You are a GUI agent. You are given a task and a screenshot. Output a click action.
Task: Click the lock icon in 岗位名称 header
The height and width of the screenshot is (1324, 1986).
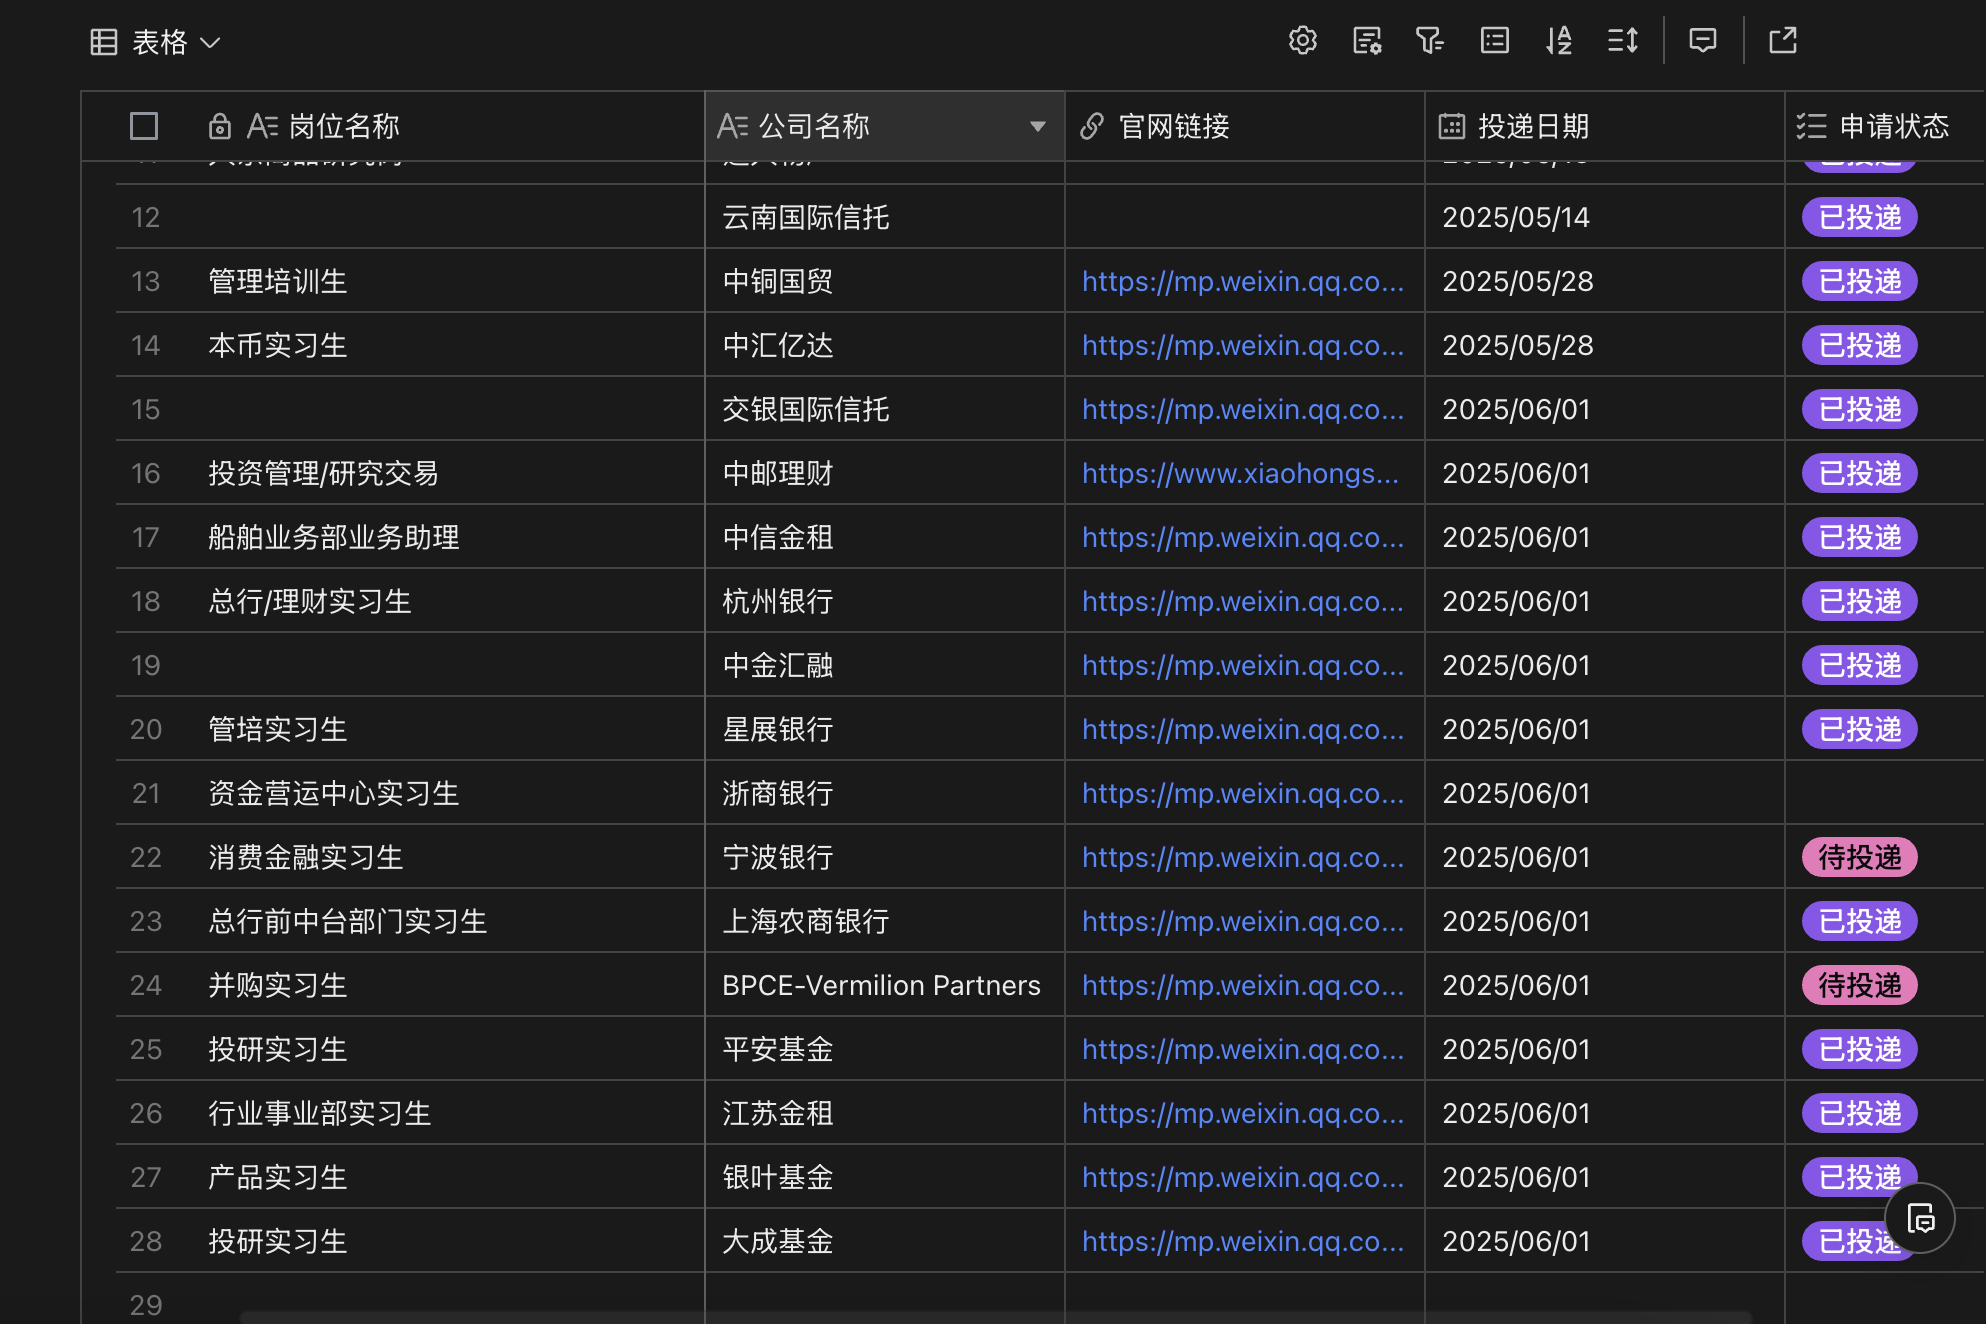point(220,126)
